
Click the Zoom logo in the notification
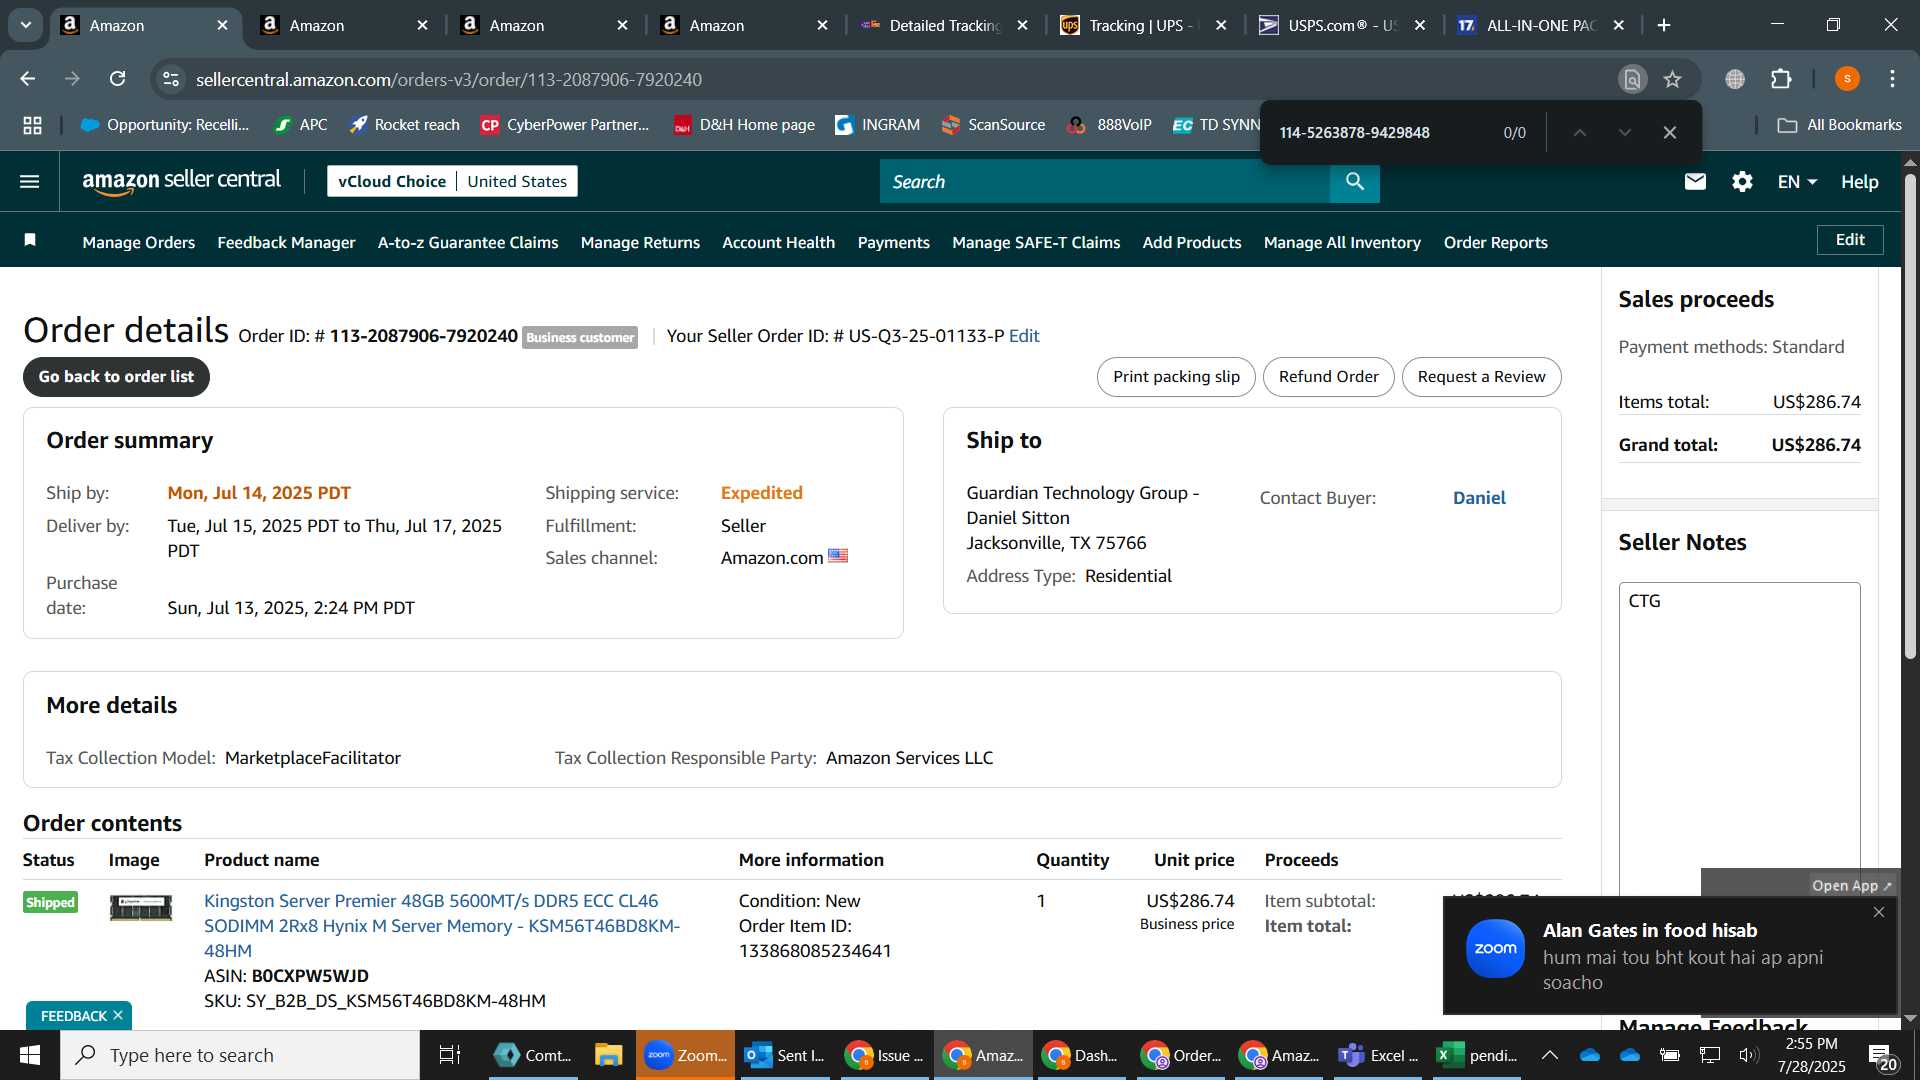(1495, 949)
